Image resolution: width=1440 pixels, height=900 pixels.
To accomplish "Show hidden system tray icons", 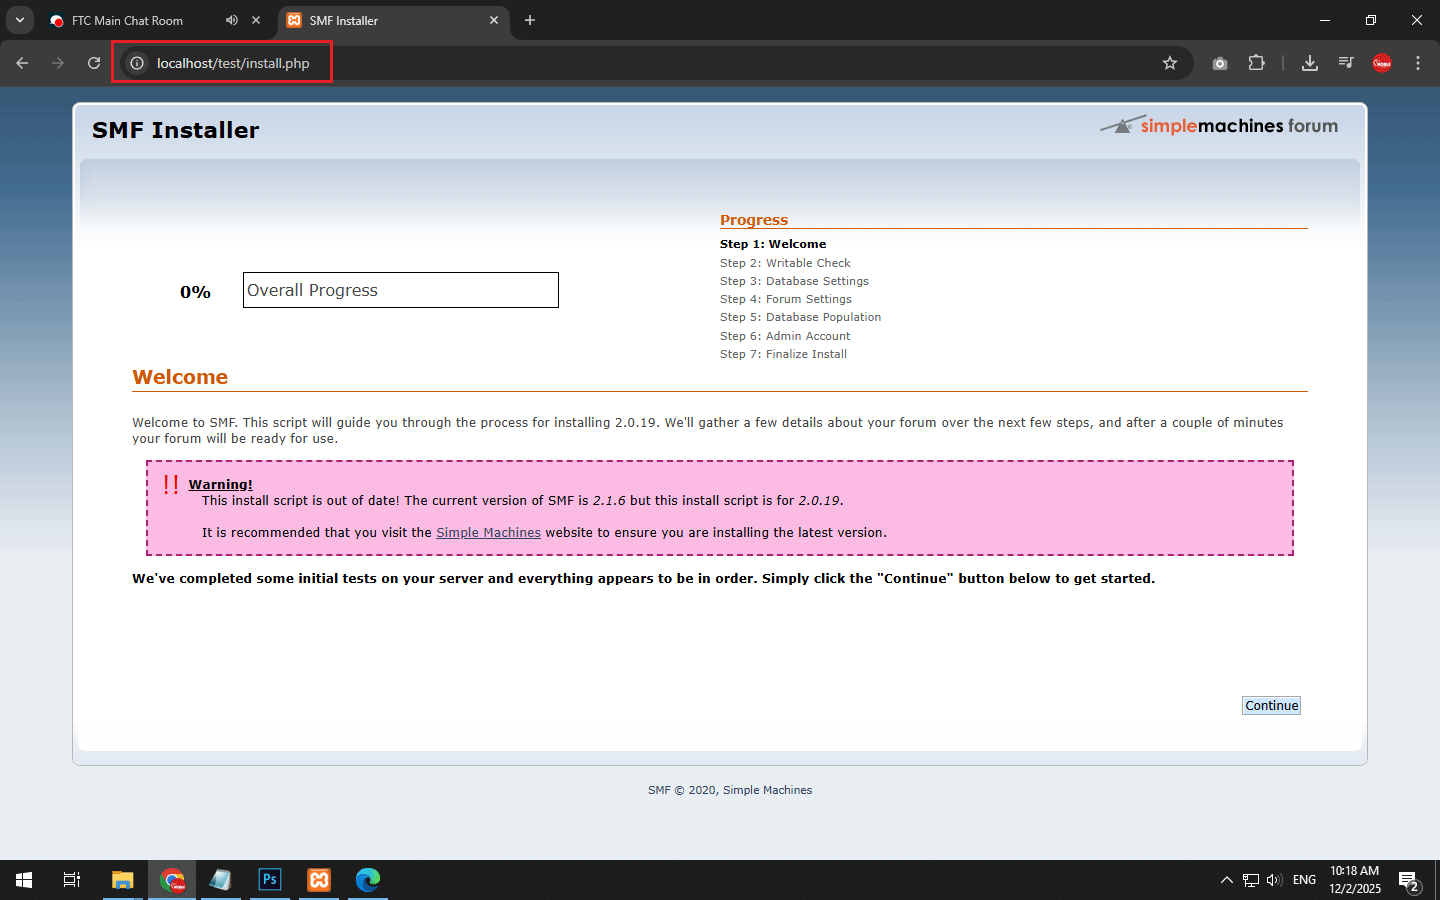I will 1226,880.
